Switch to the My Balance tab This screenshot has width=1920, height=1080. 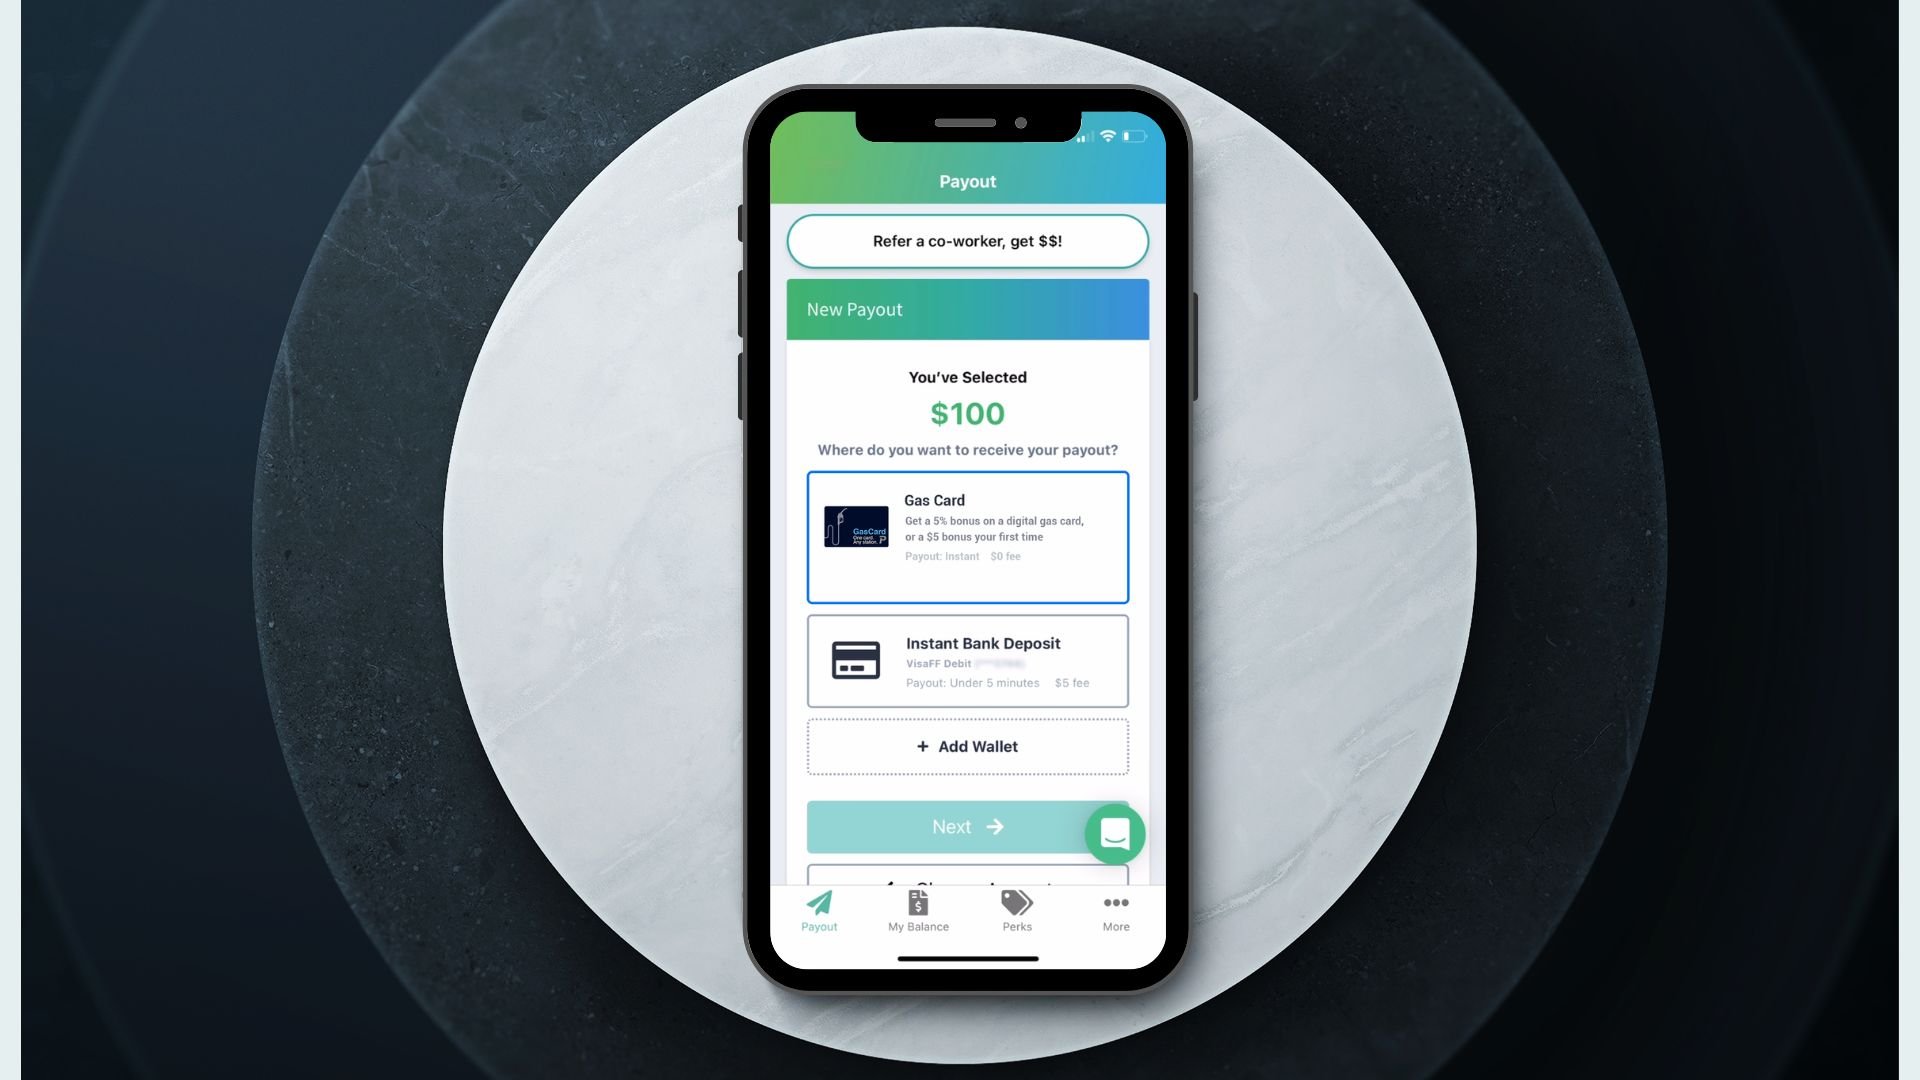[x=918, y=910]
